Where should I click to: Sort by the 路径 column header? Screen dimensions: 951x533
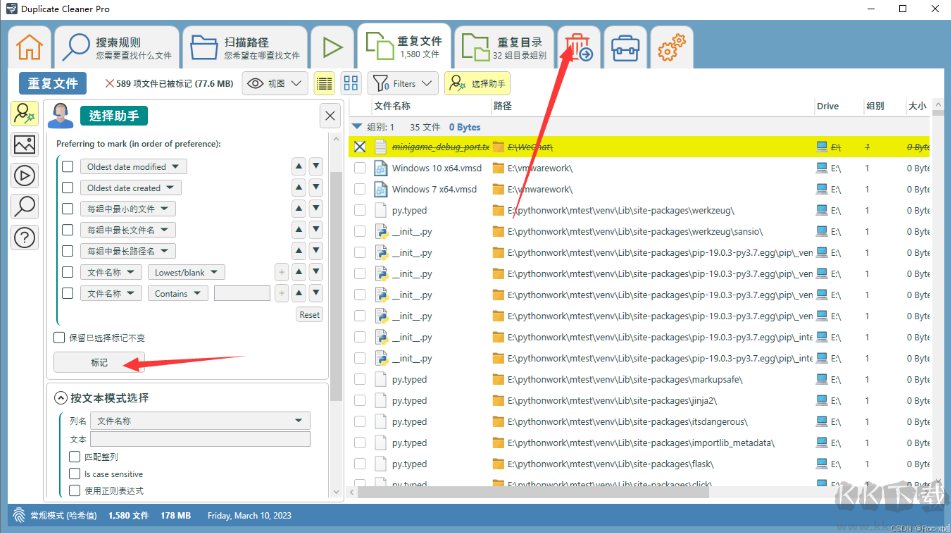click(x=502, y=106)
